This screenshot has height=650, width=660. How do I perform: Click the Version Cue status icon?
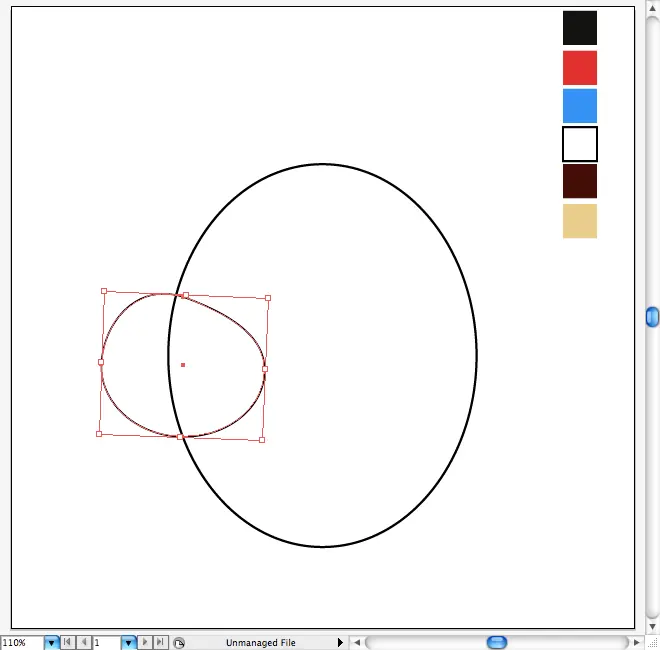tap(179, 643)
